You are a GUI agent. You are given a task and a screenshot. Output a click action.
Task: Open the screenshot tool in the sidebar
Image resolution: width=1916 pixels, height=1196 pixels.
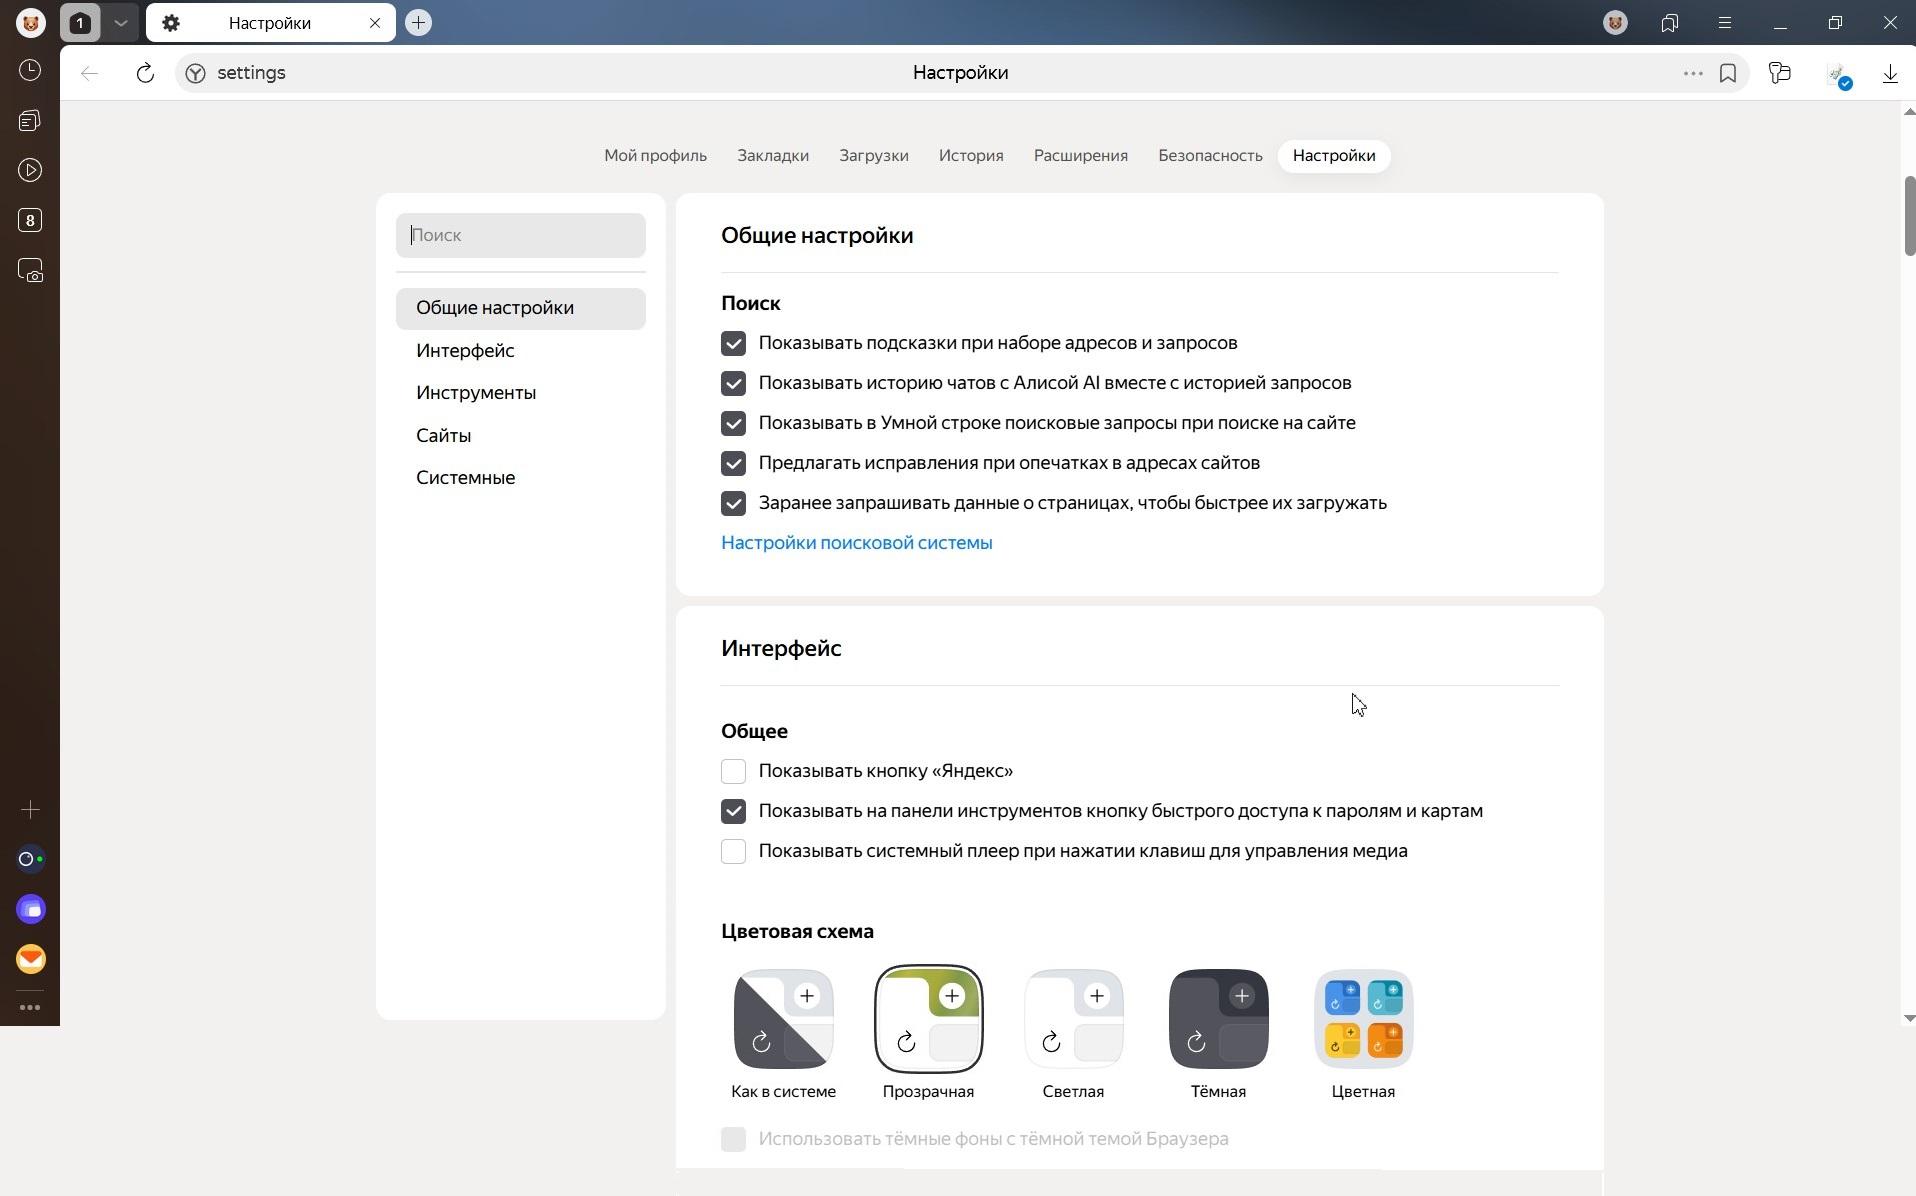coord(30,271)
